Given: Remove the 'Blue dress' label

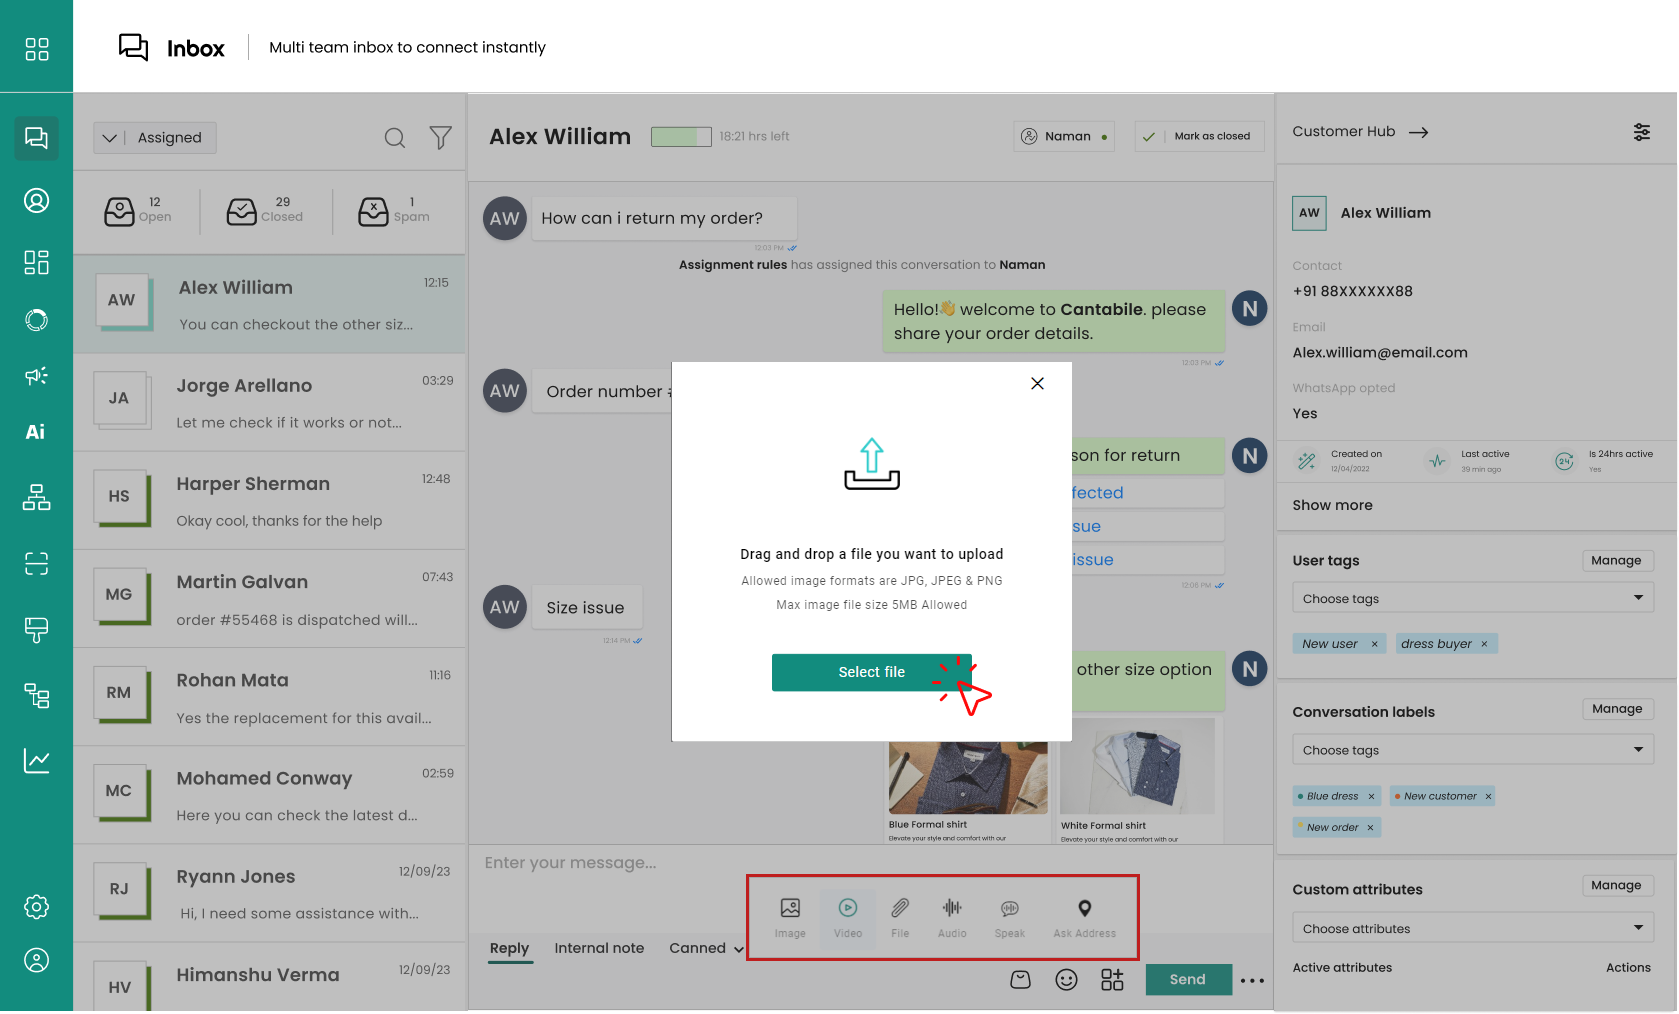Looking at the screenshot, I should [x=1371, y=797].
